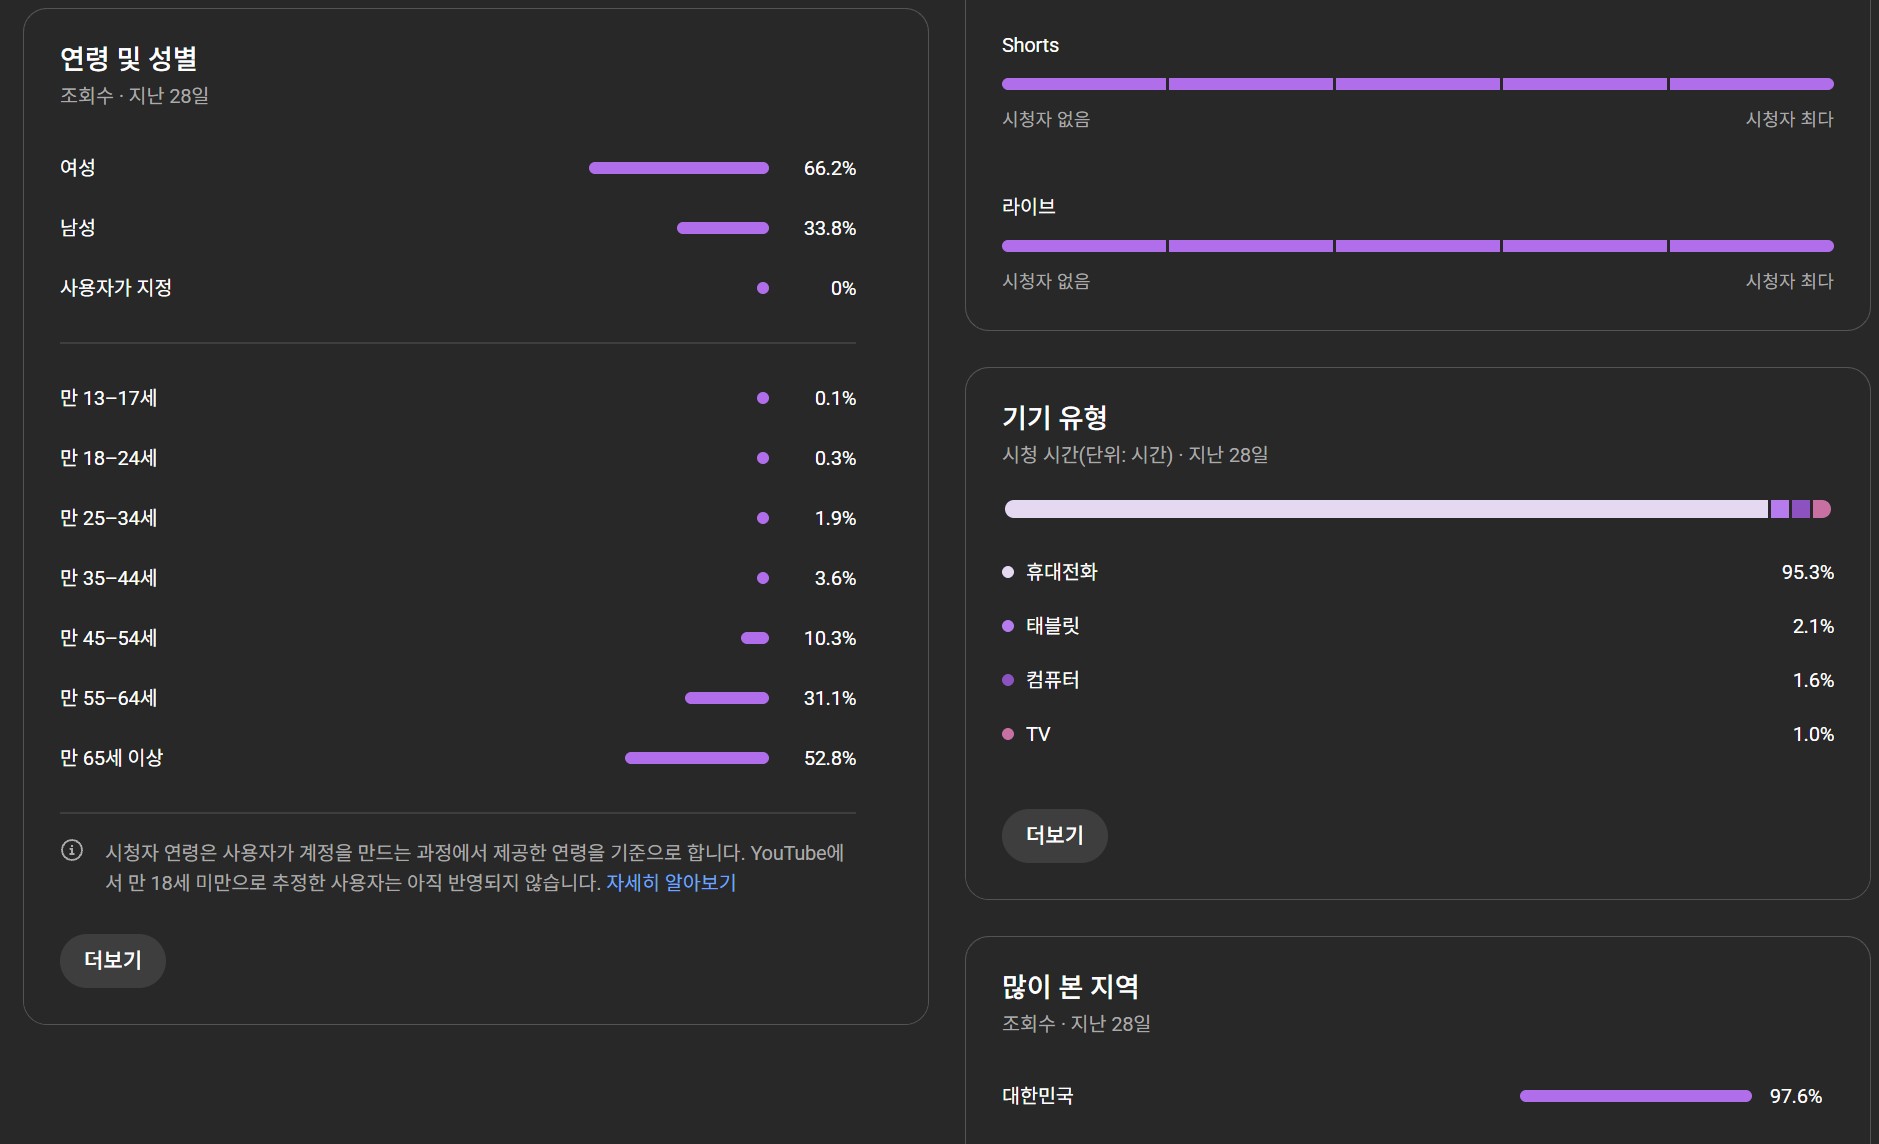Click the 만 25–34세 dot marker
This screenshot has height=1144, width=1879.
[x=763, y=518]
